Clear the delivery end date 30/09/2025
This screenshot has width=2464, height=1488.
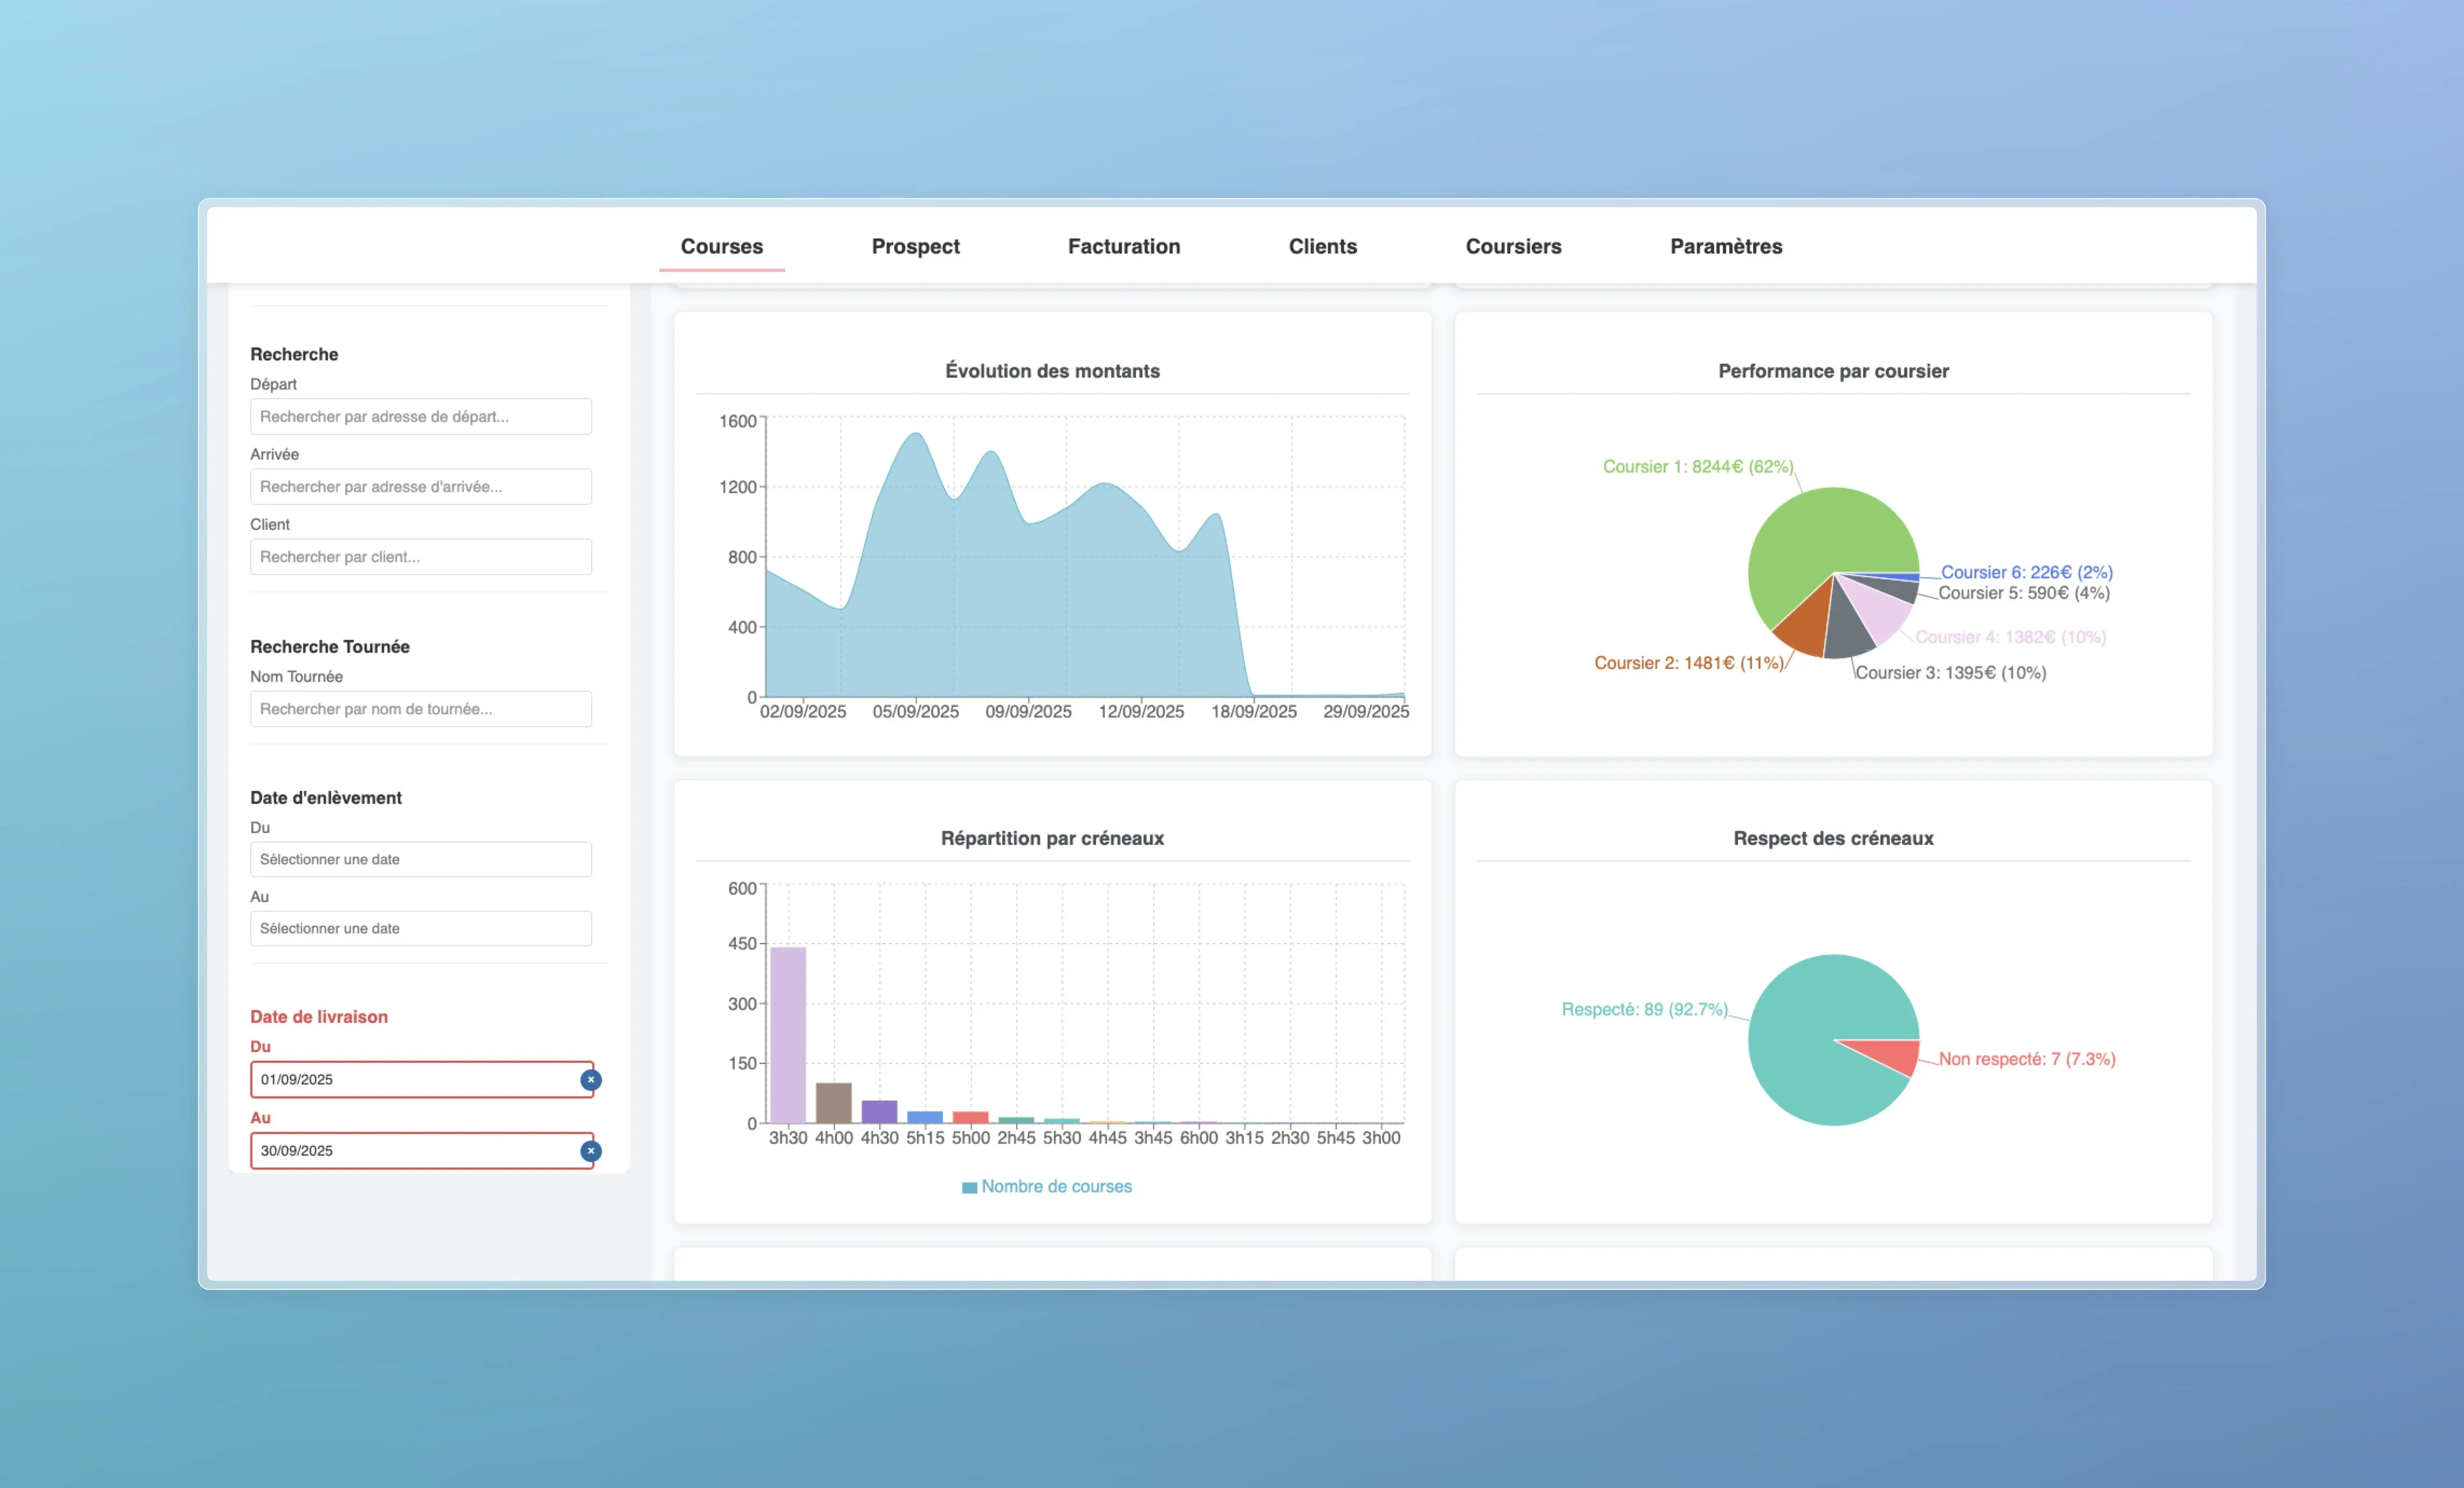coord(591,1151)
